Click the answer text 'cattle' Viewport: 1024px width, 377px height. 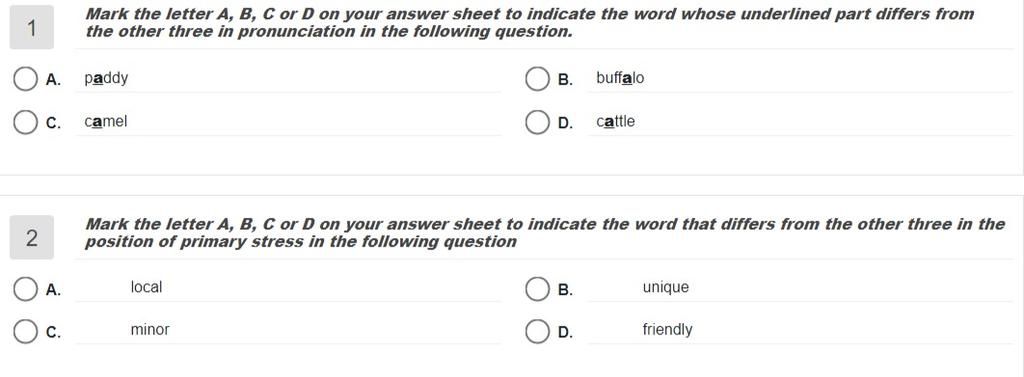615,122
